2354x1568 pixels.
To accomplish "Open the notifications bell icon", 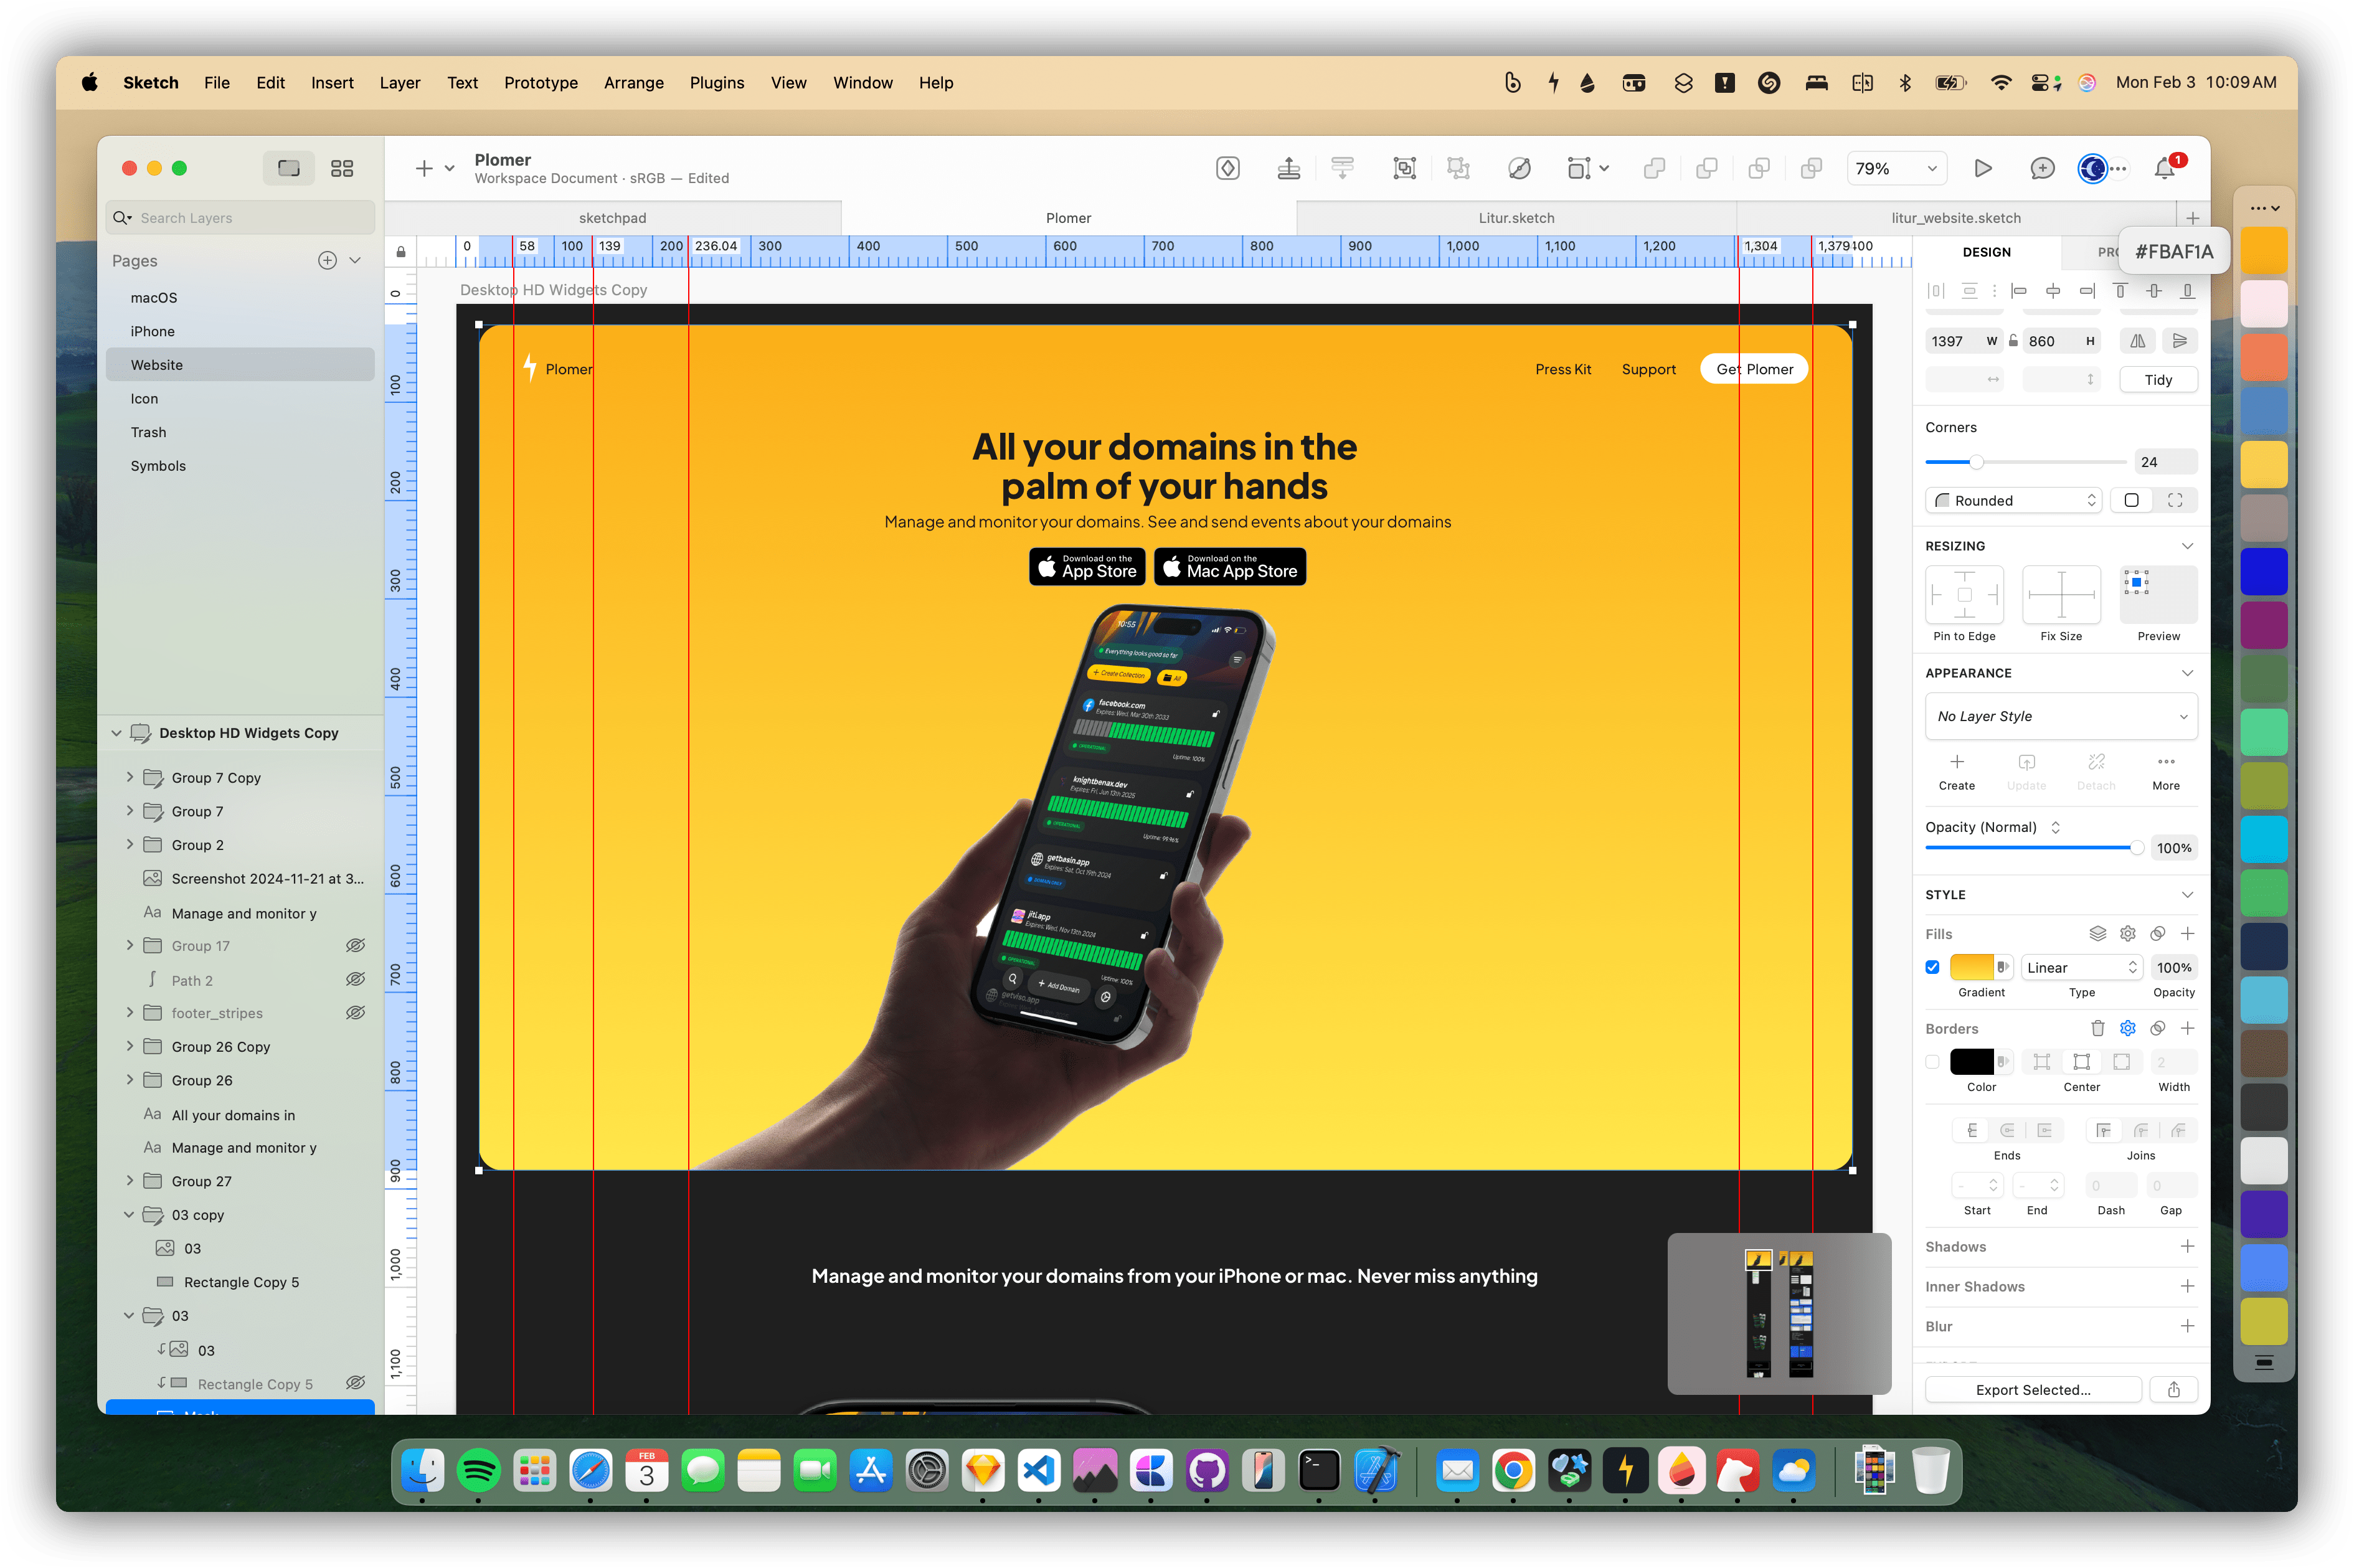I will [x=2164, y=168].
